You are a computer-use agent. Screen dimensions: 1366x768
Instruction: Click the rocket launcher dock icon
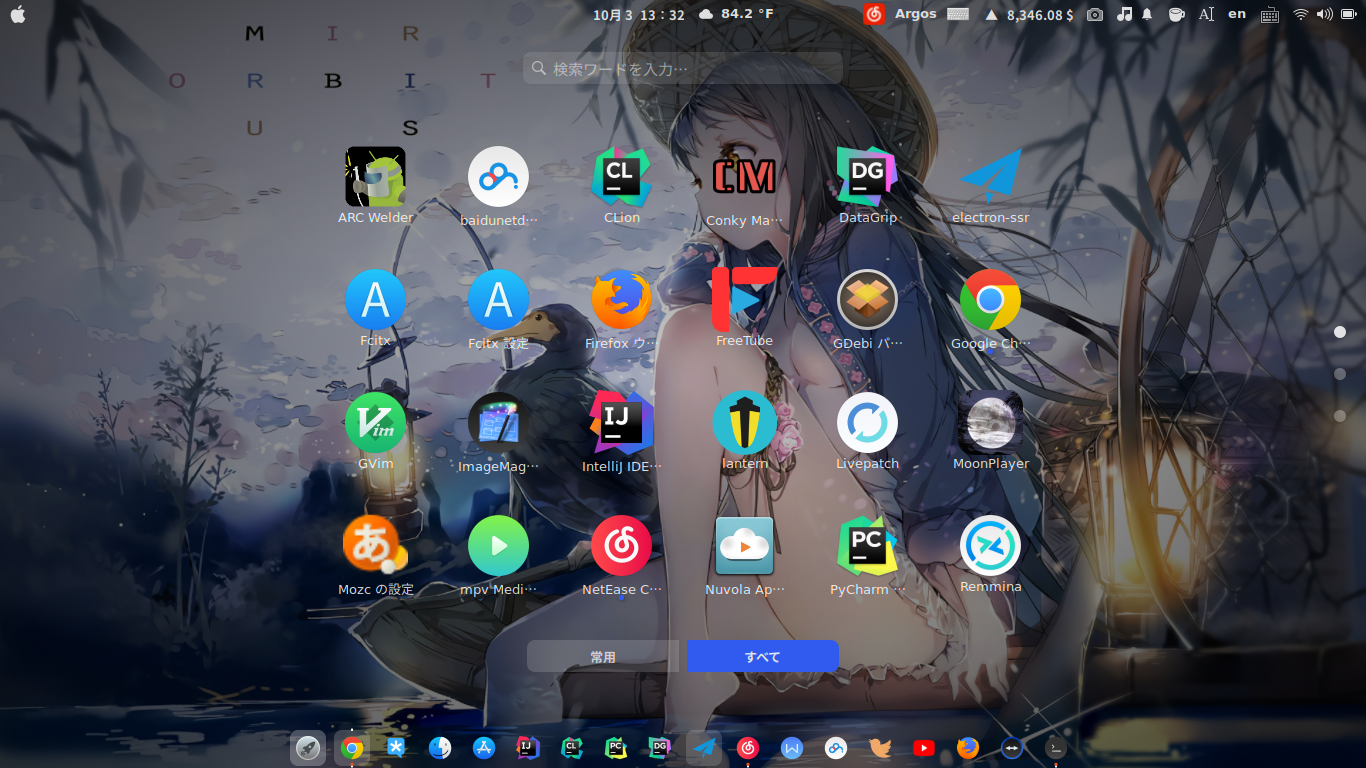coord(307,747)
